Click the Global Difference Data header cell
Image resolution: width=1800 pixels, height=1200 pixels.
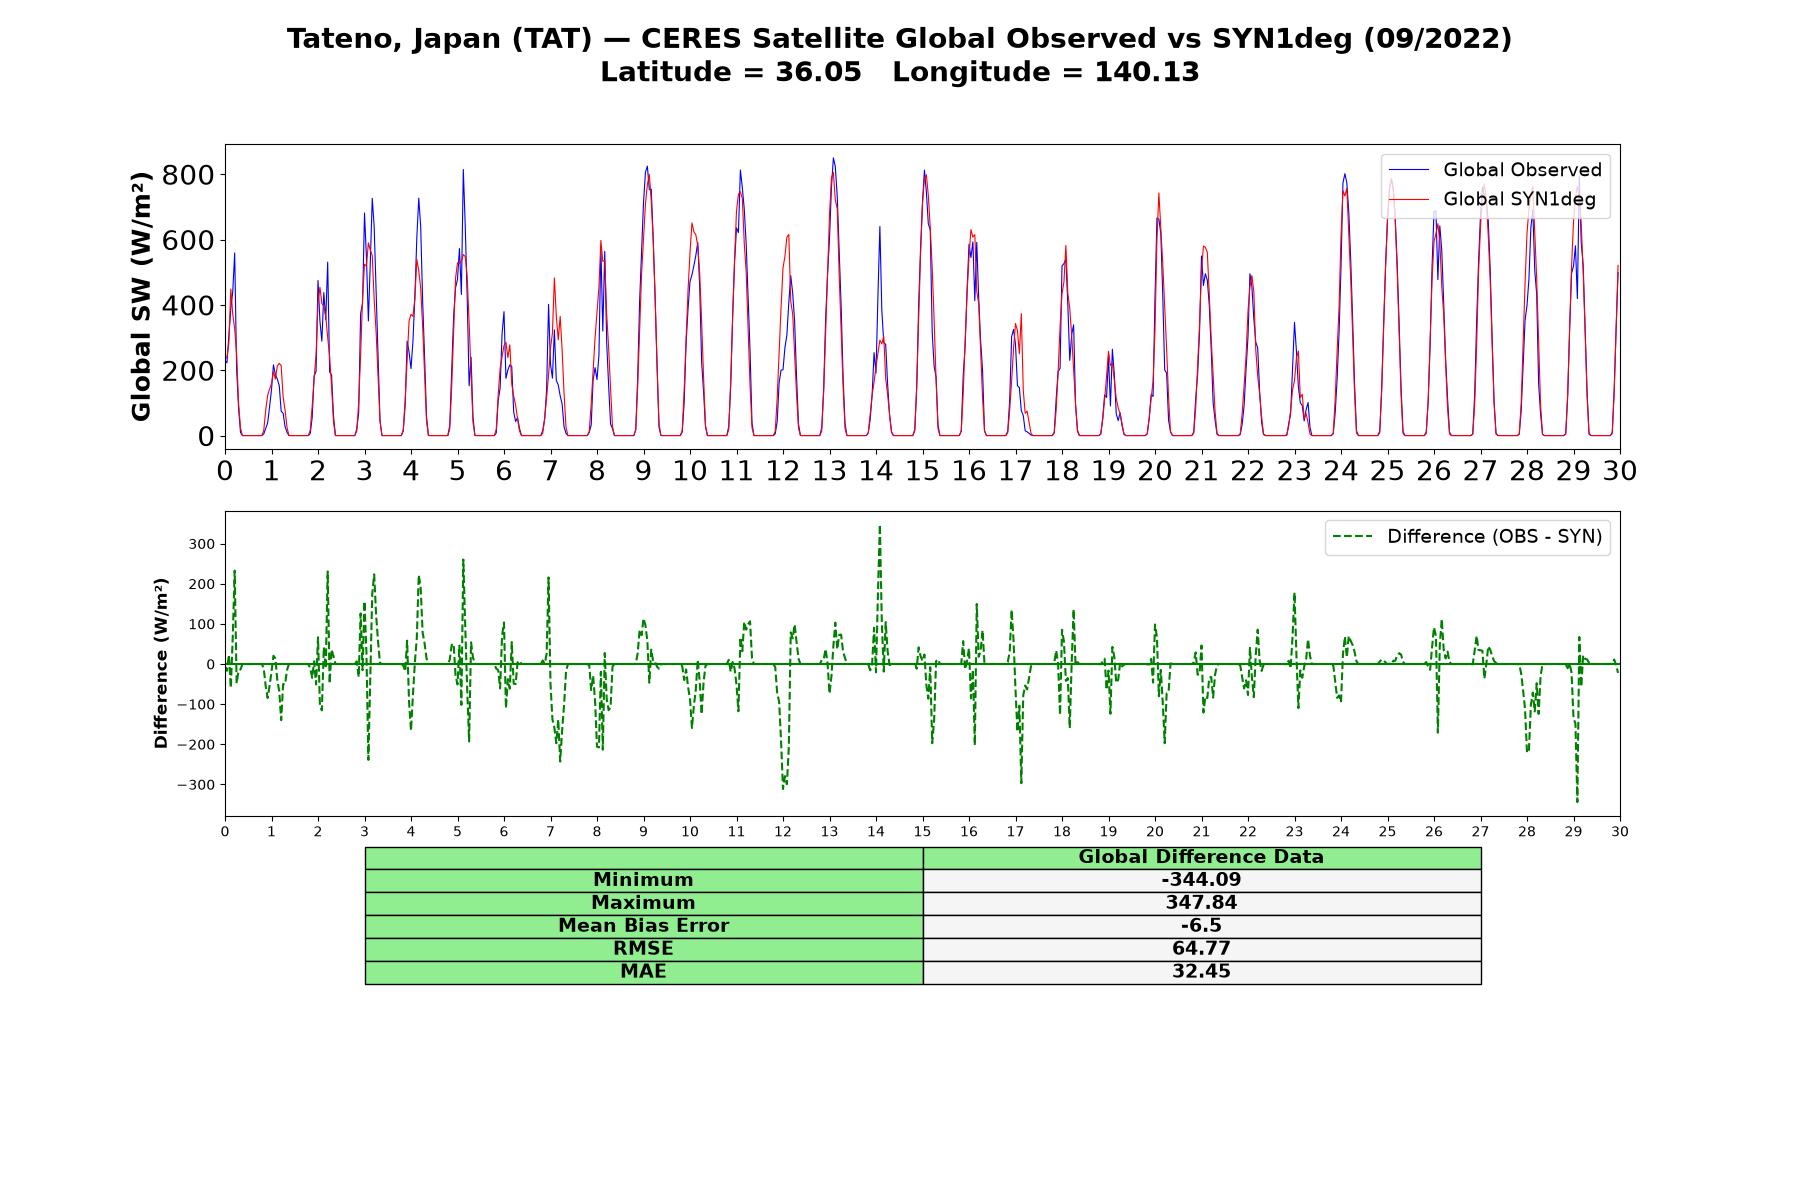click(x=1201, y=857)
